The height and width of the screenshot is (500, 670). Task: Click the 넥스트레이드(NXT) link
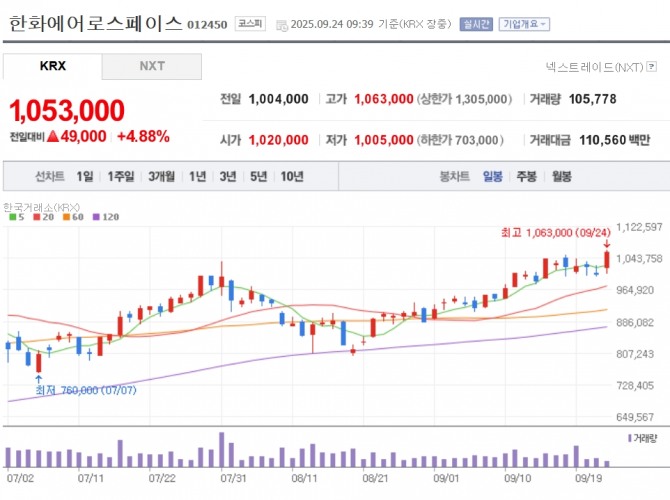click(x=594, y=67)
